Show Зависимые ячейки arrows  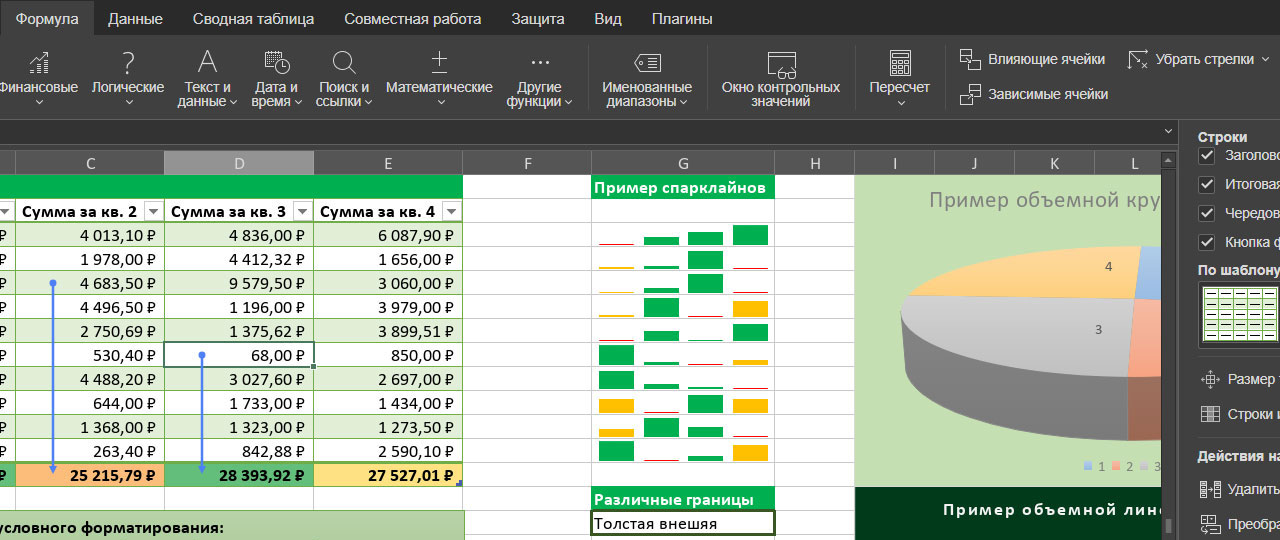point(1035,95)
